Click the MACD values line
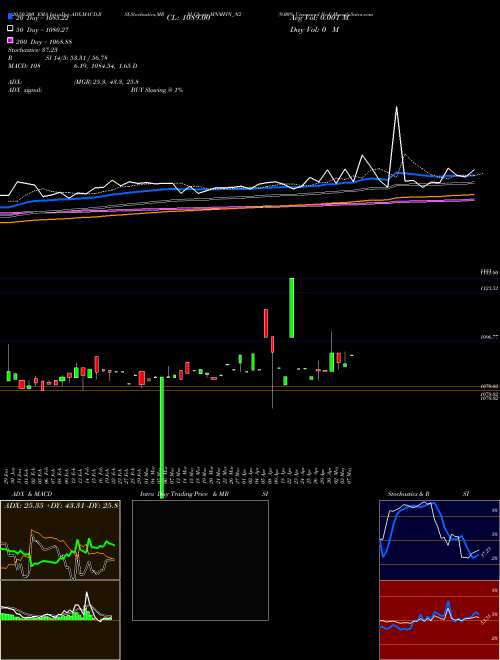The width and height of the screenshot is (500, 660). coord(72,66)
